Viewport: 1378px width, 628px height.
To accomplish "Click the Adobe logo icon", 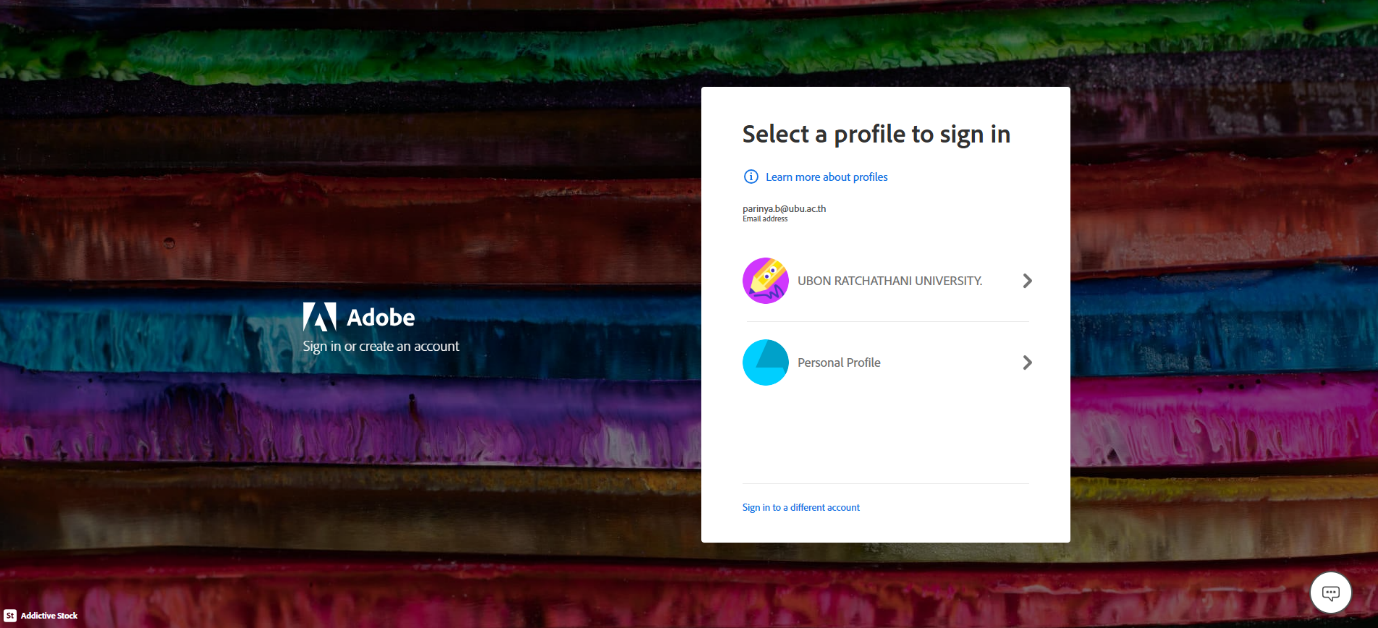I will [318, 317].
